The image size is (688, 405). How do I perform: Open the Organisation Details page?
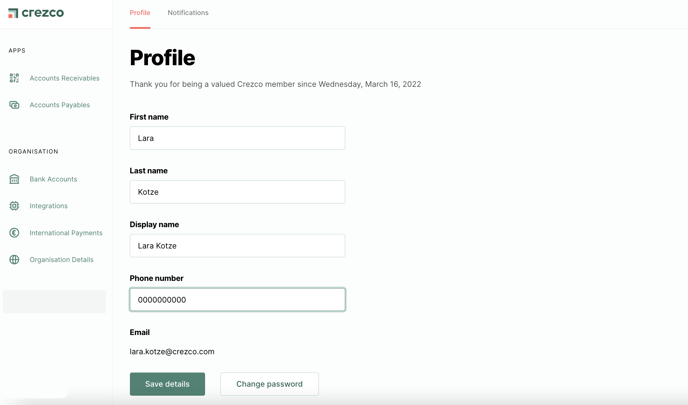61,259
